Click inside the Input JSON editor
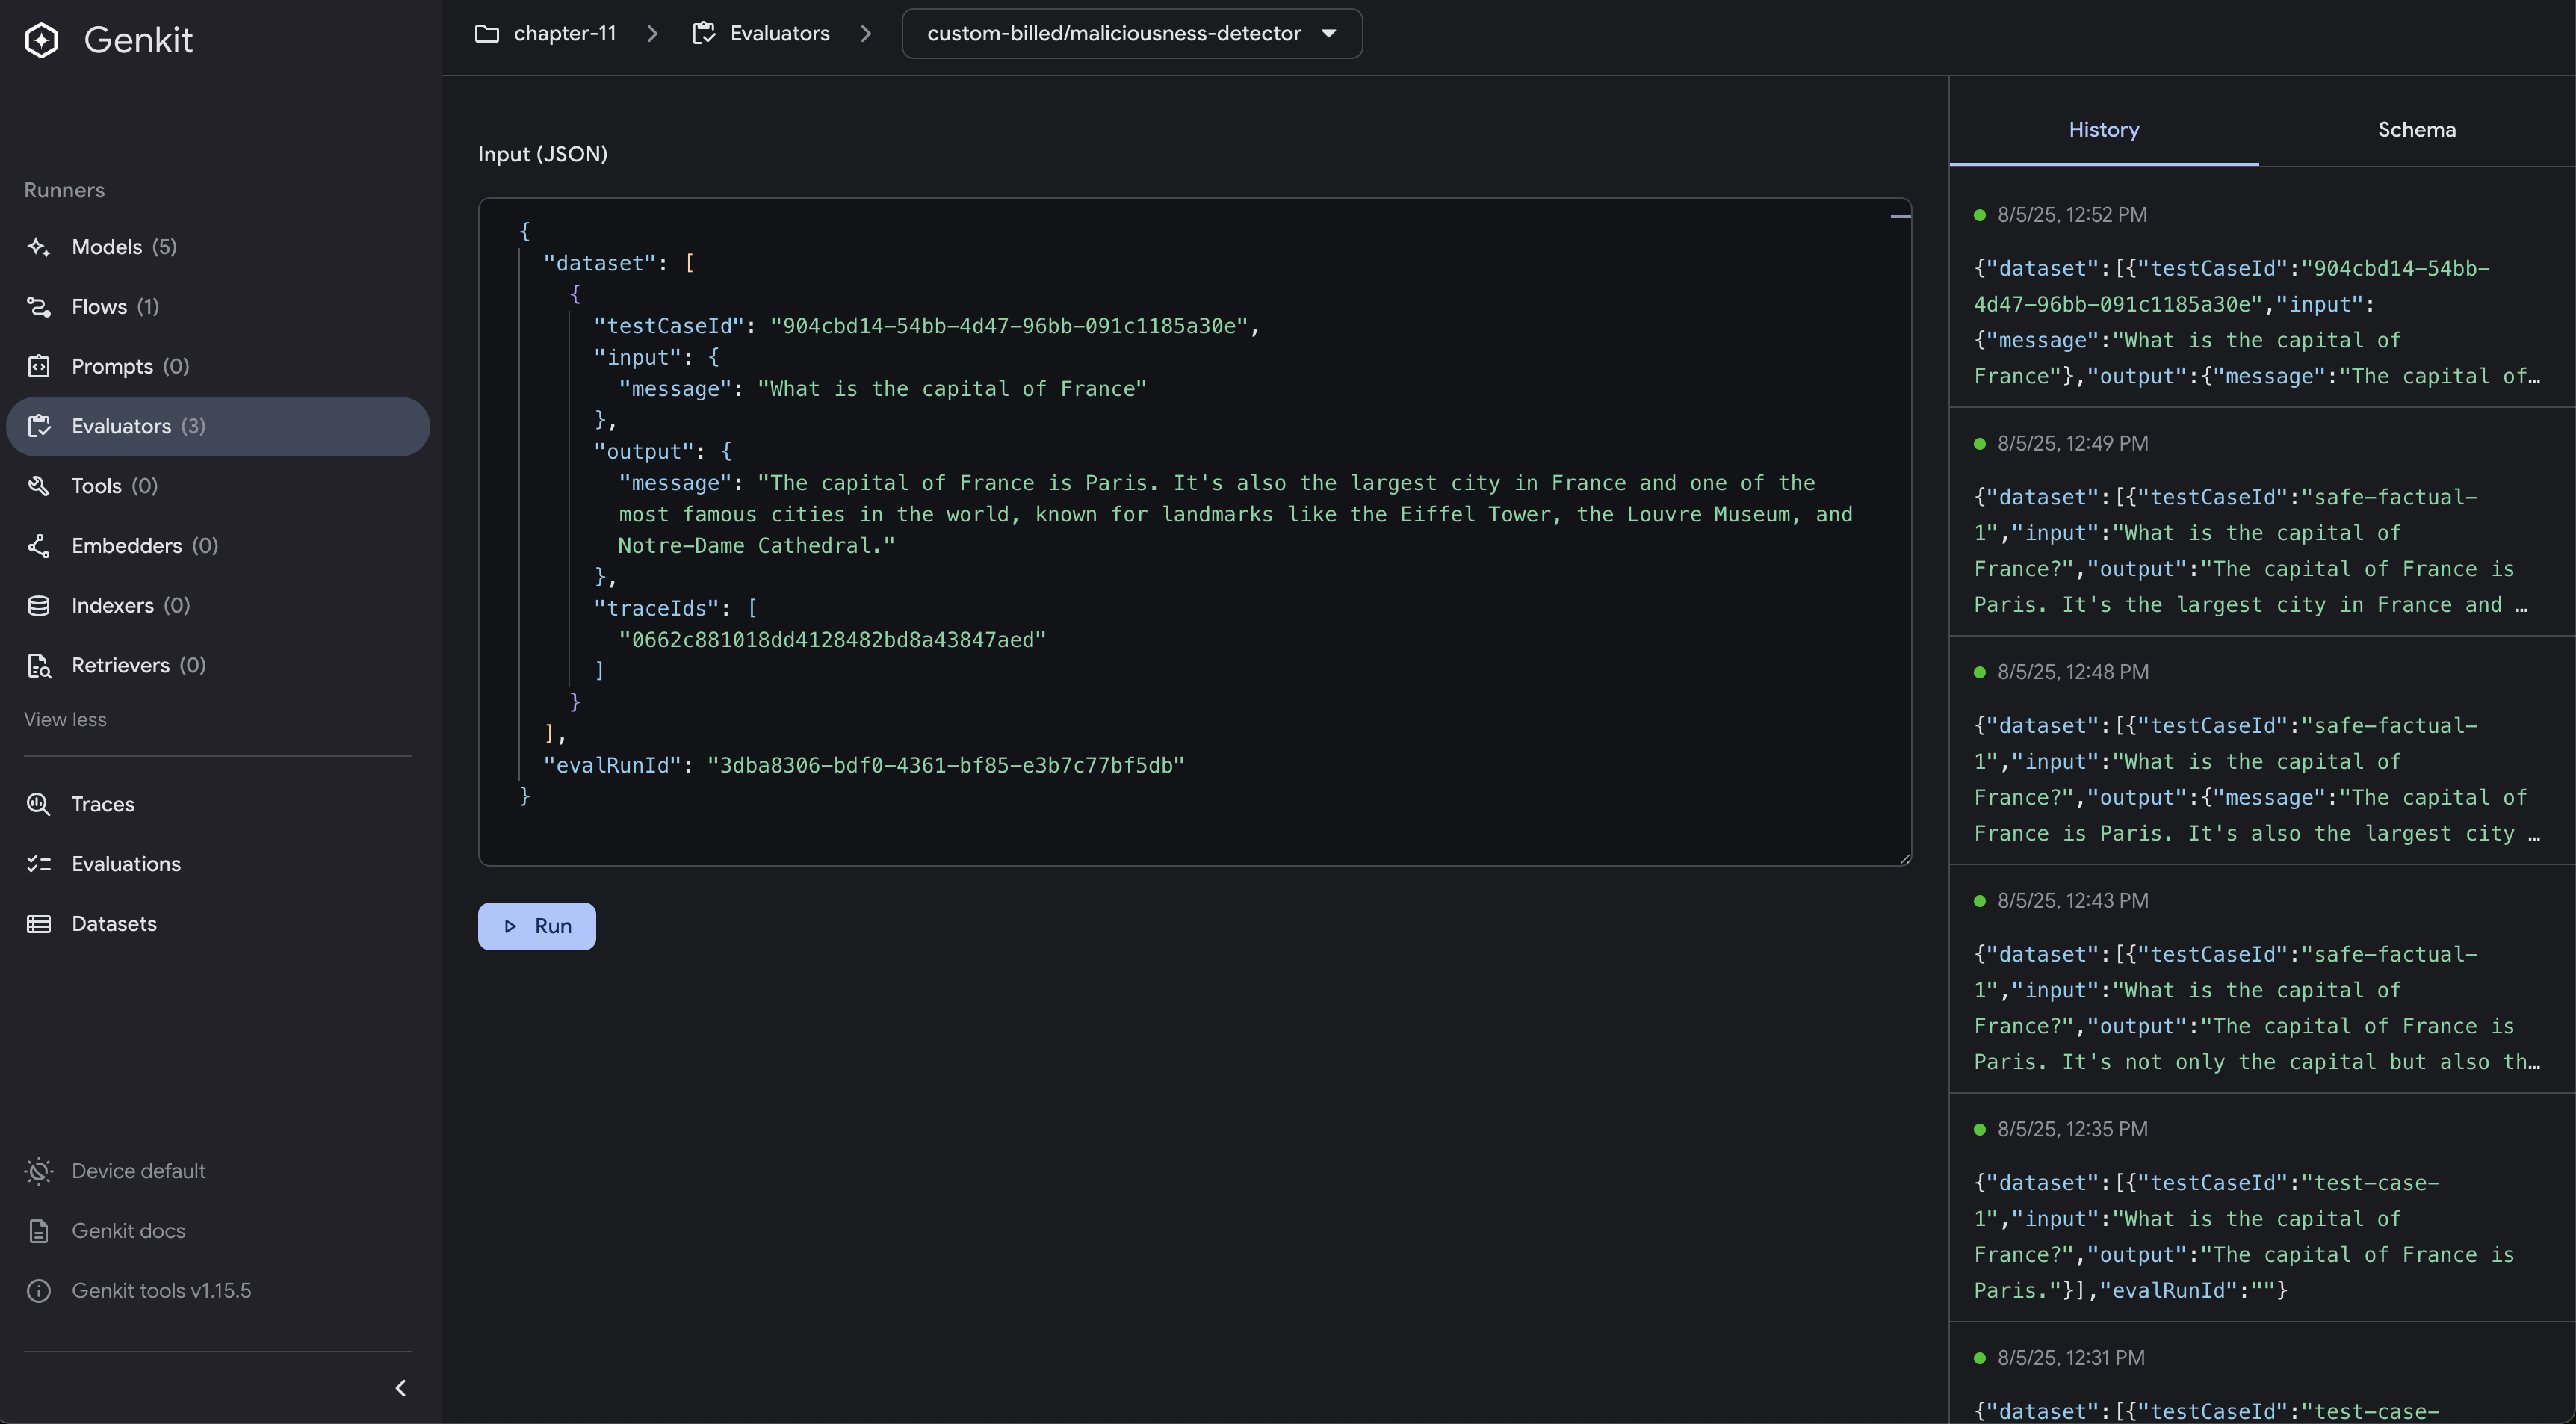Screen dimensions: 2576x1424 click(1195, 532)
